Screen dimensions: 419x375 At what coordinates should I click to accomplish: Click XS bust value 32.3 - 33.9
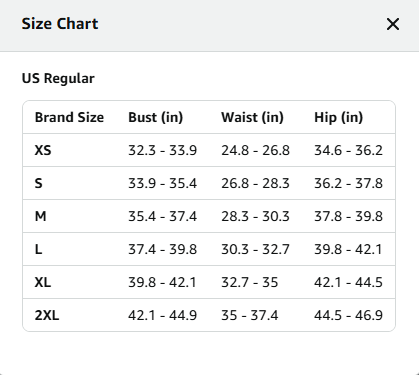(163, 150)
